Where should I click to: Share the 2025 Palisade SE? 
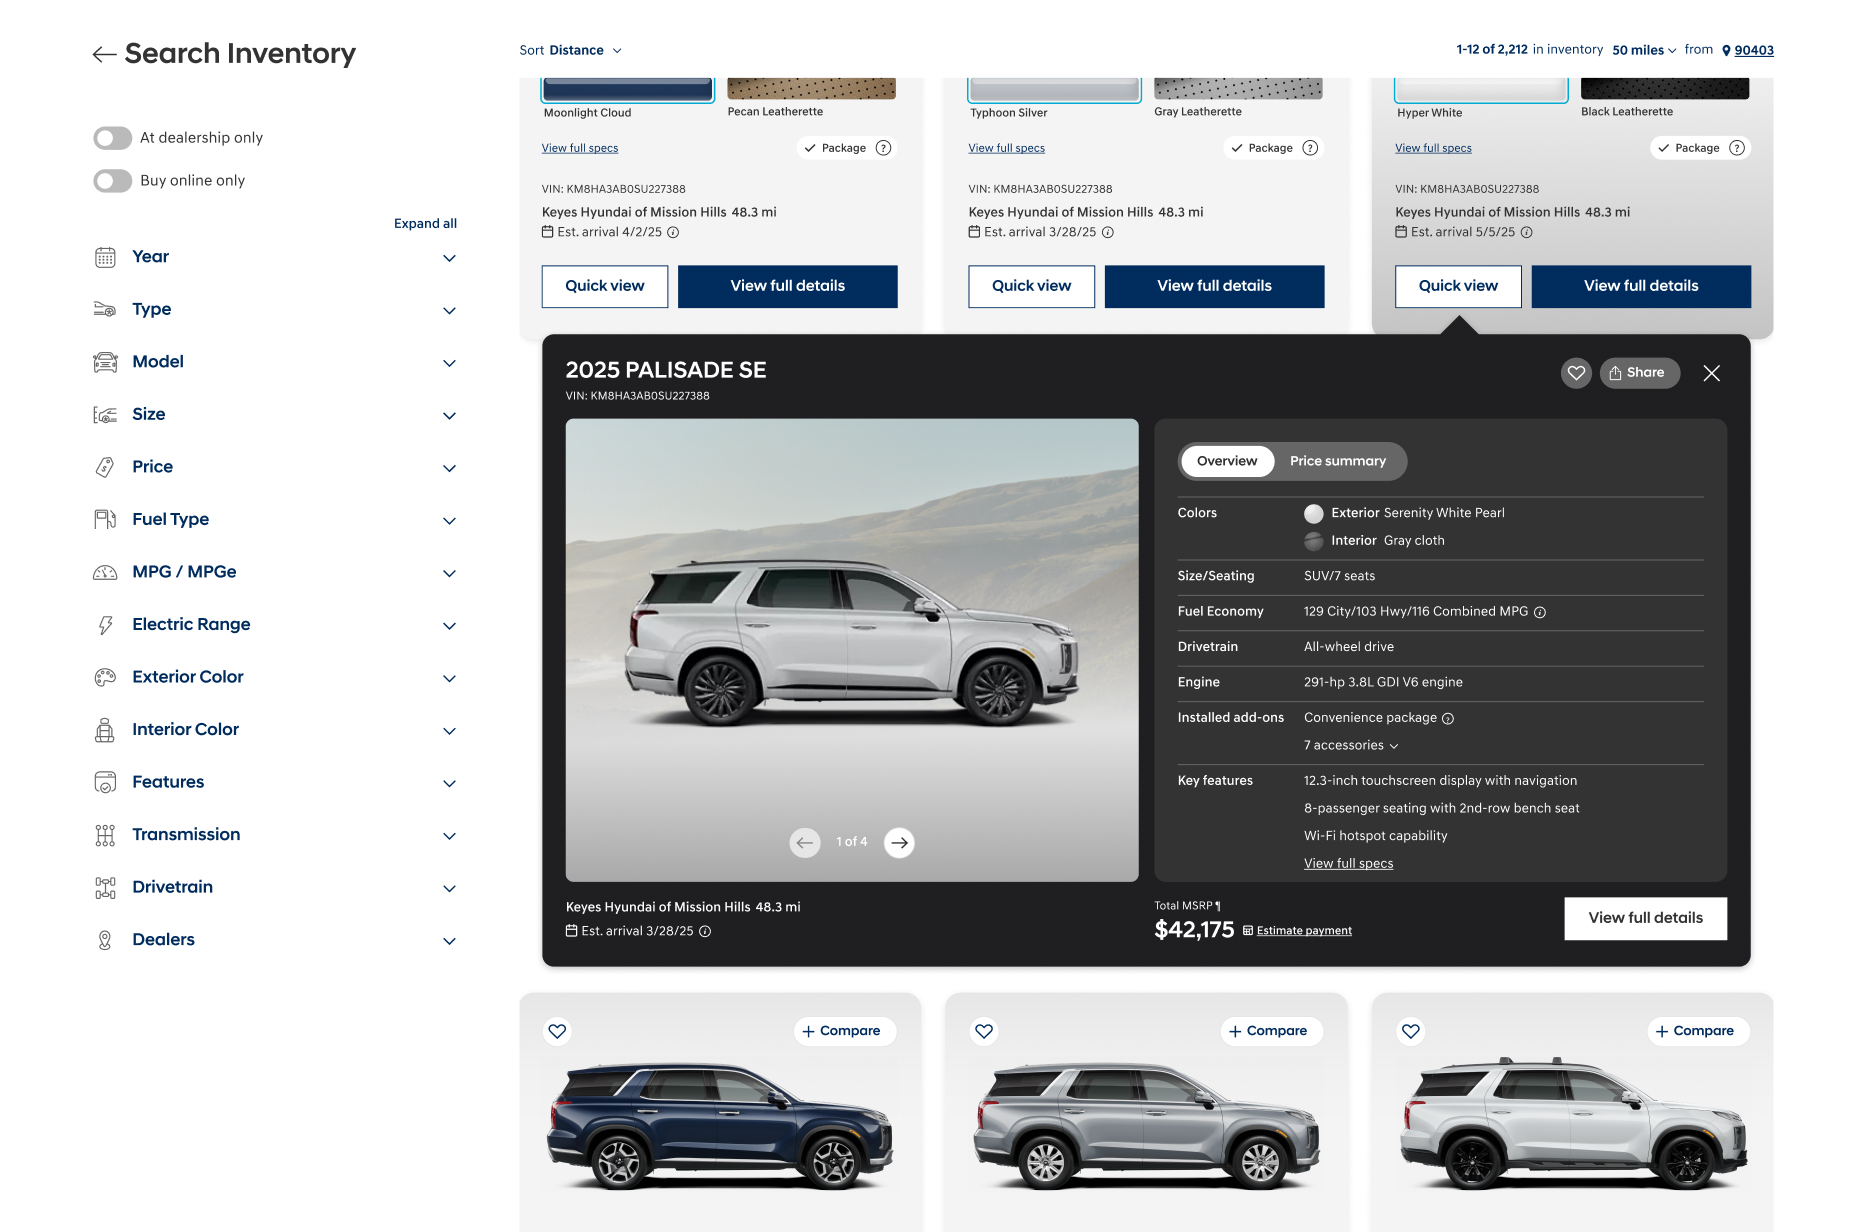point(1639,373)
